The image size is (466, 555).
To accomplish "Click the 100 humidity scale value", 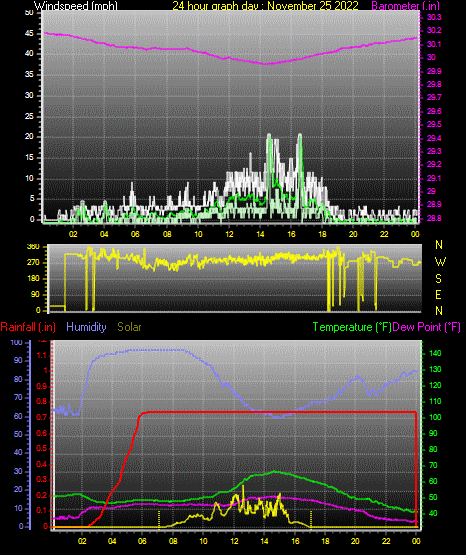I will coord(16,342).
